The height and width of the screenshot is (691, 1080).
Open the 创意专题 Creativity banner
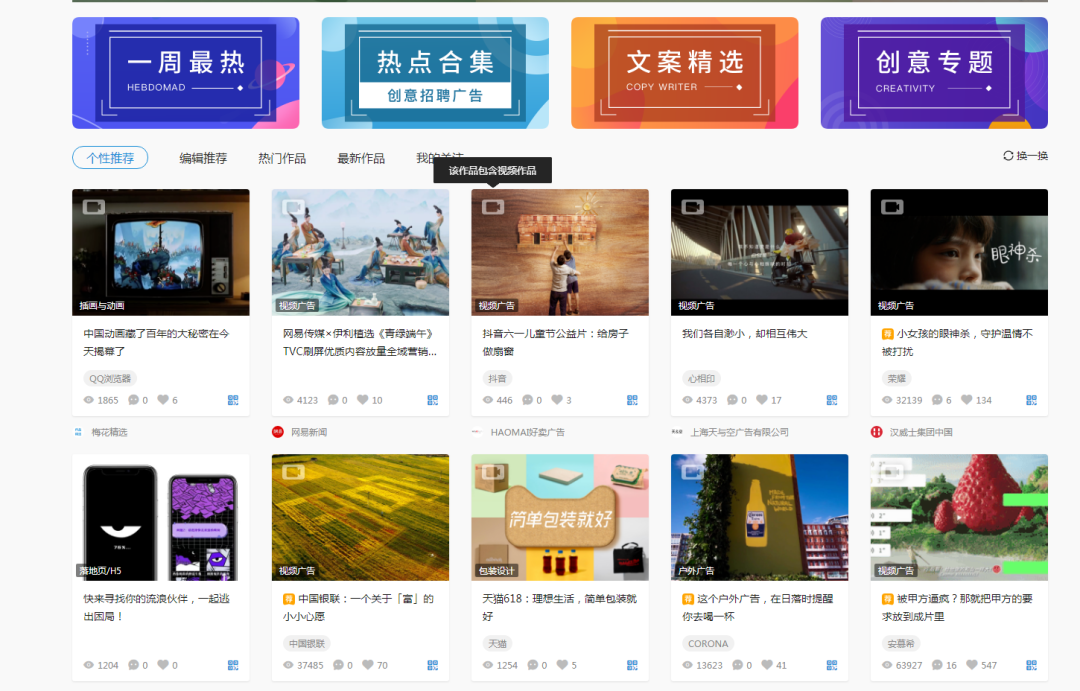pyautogui.click(x=934, y=73)
